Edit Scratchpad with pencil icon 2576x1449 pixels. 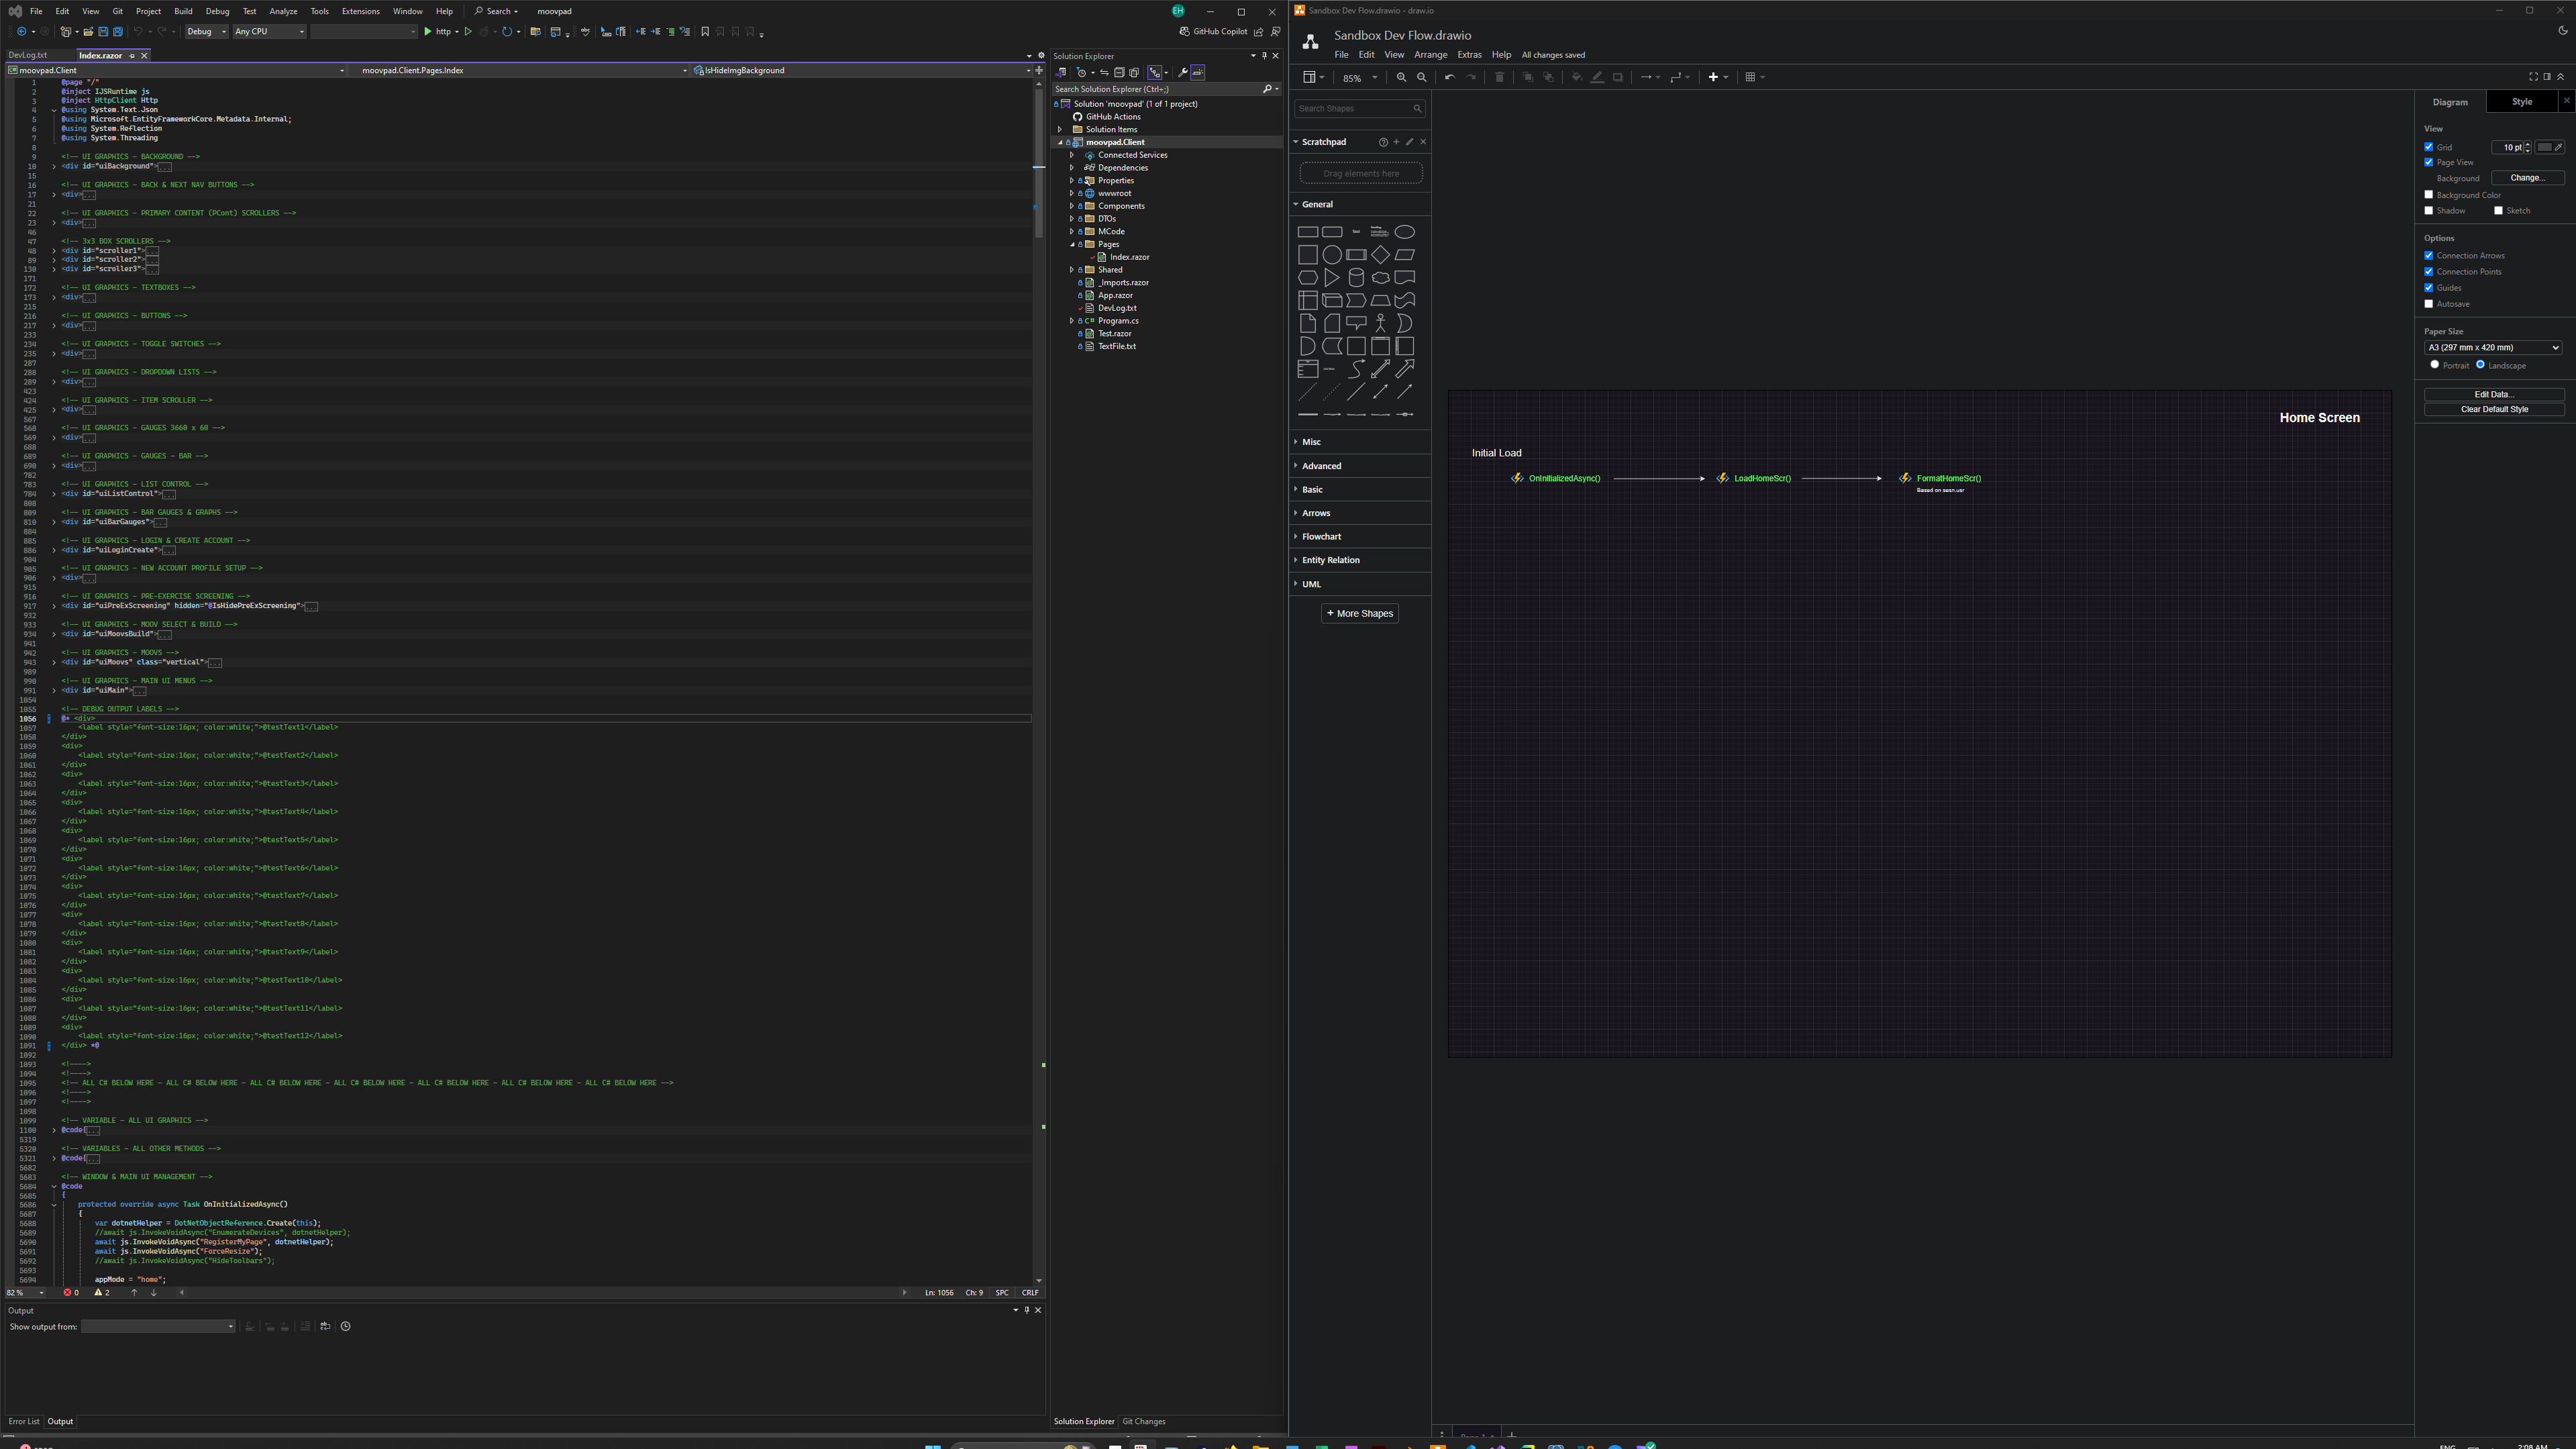(x=1410, y=142)
